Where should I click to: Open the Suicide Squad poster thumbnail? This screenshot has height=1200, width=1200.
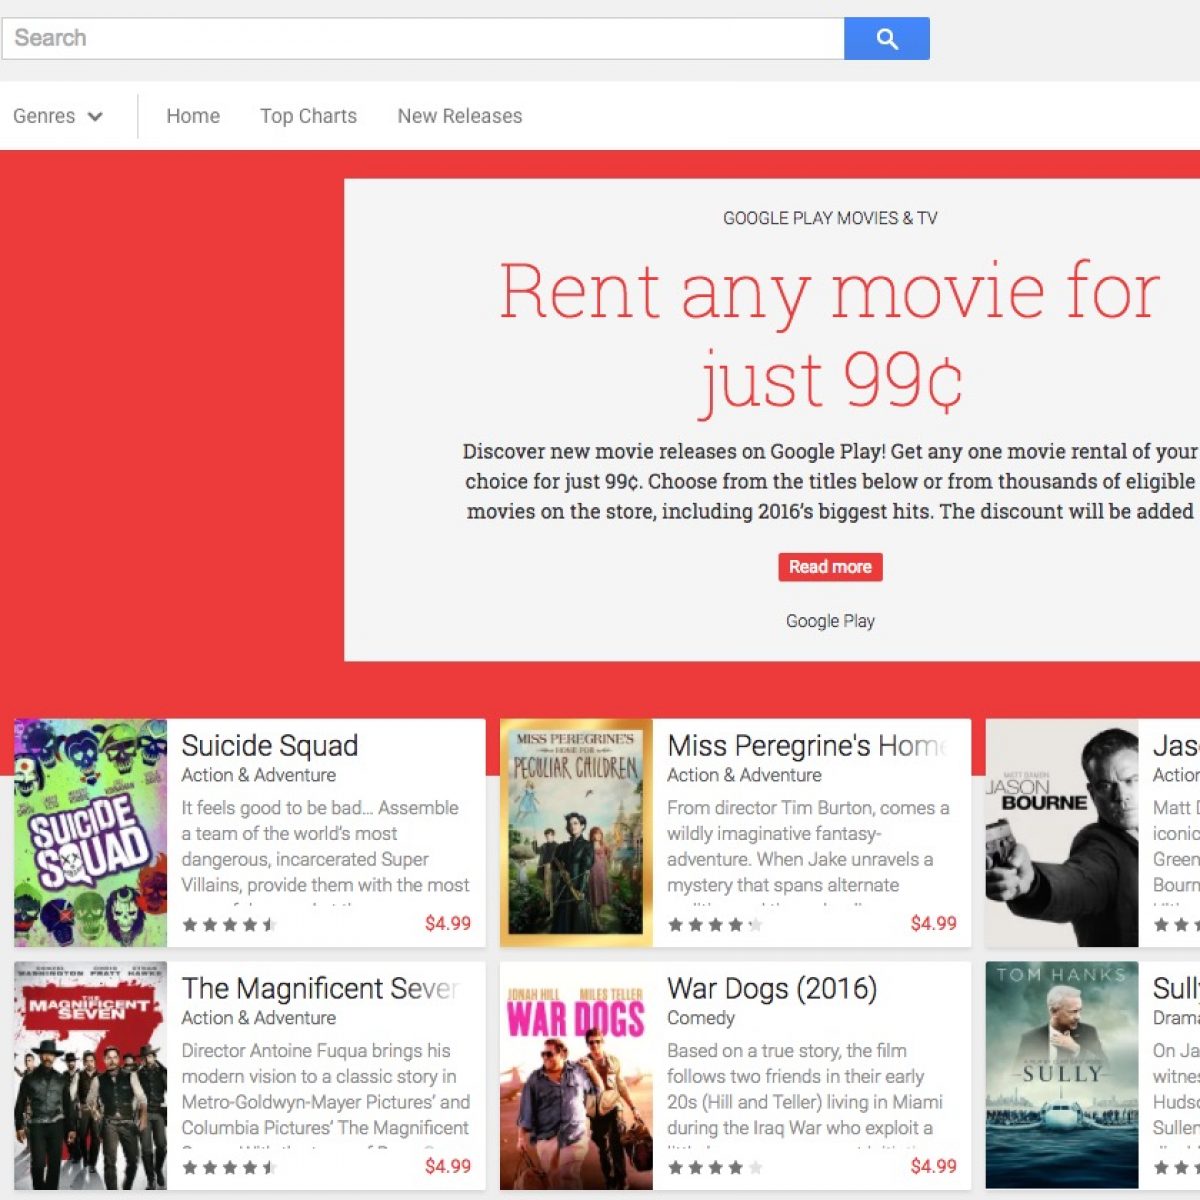[x=91, y=832]
